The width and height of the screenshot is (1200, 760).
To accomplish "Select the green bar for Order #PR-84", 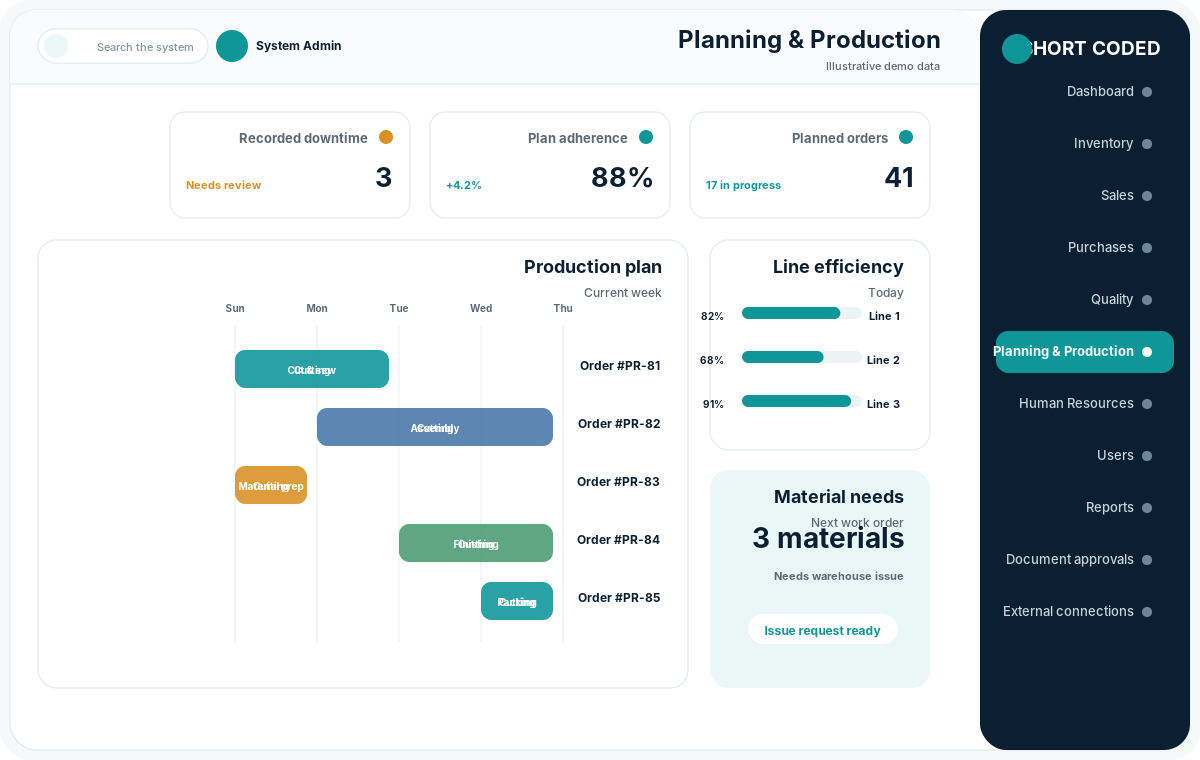I will pyautogui.click(x=476, y=543).
